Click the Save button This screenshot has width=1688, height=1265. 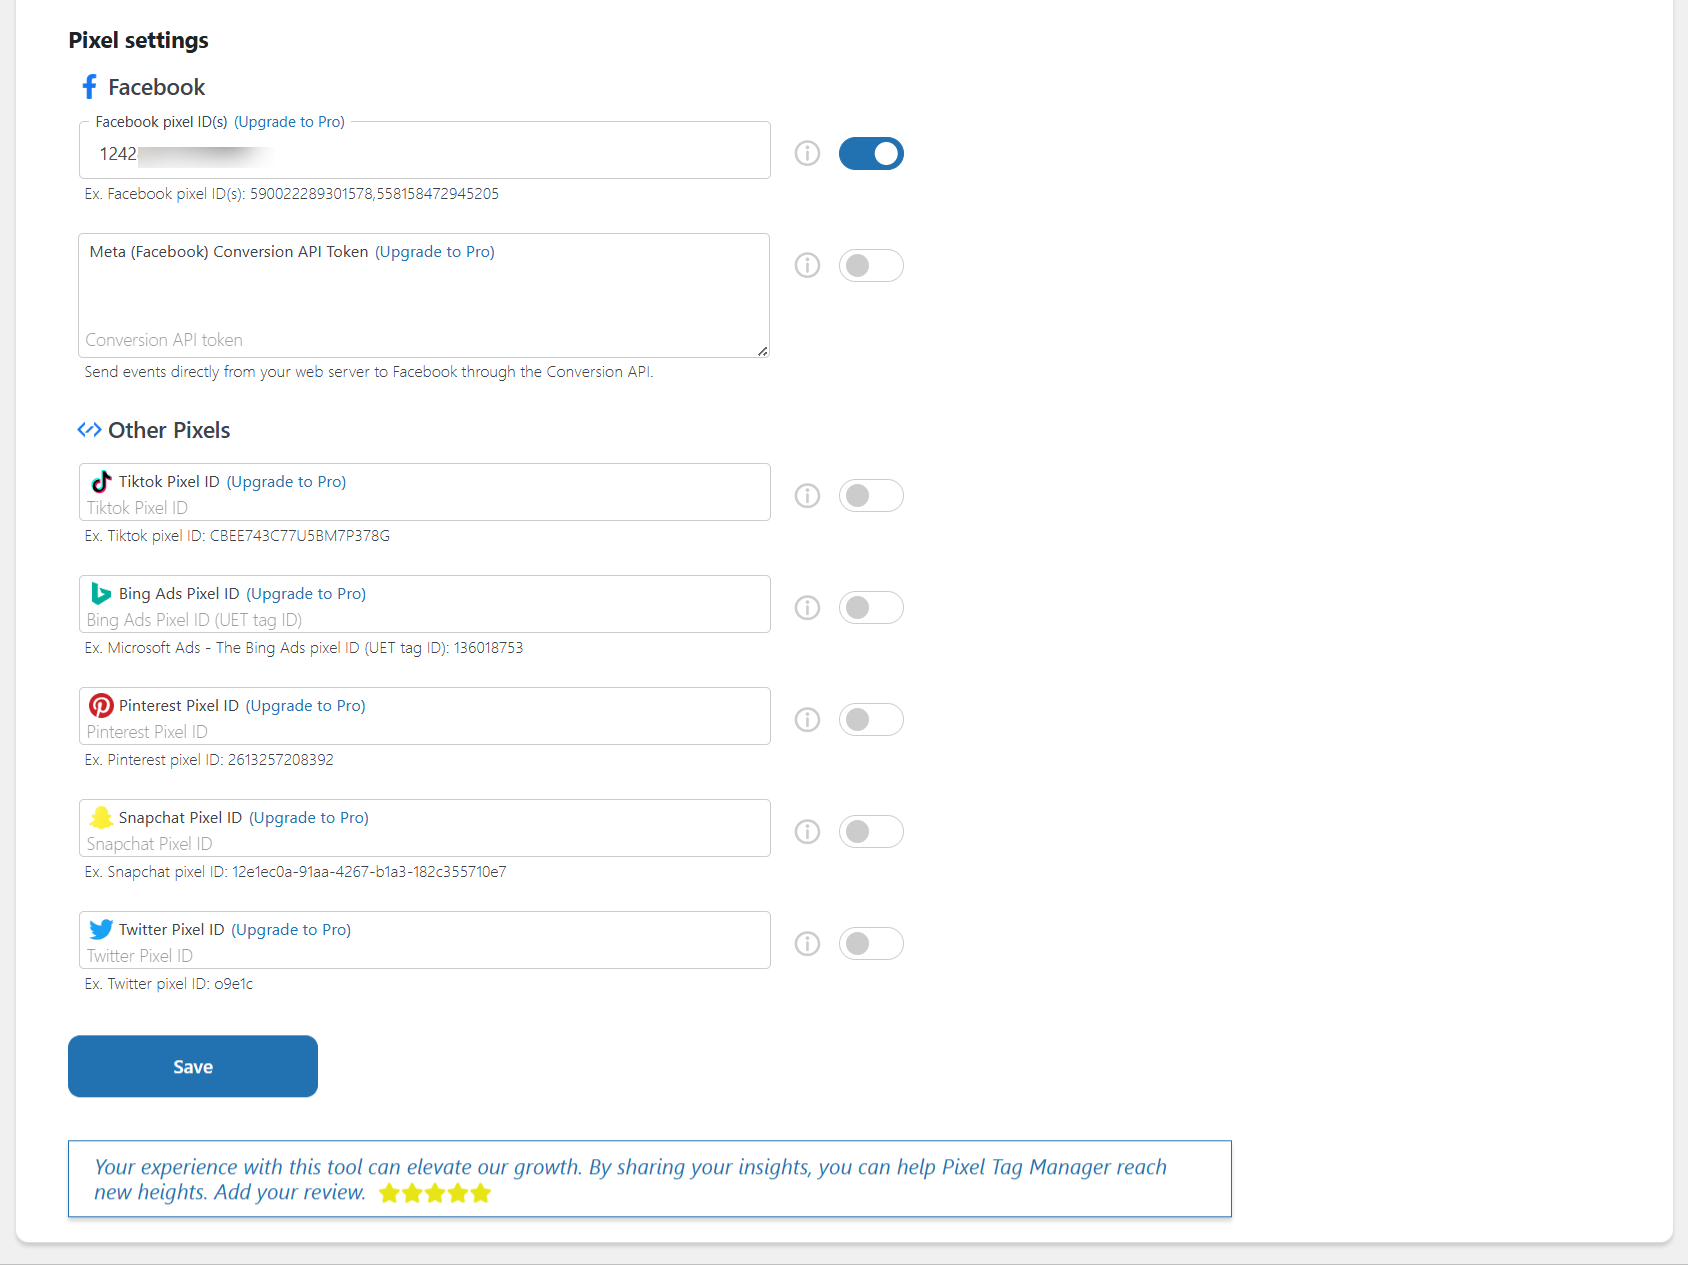pos(192,1066)
